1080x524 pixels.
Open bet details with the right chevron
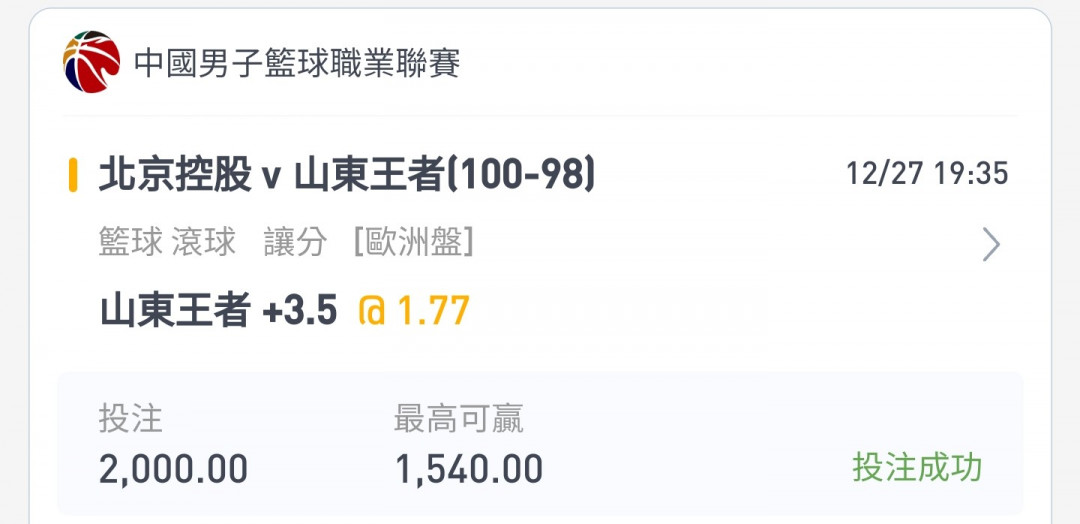[991, 244]
